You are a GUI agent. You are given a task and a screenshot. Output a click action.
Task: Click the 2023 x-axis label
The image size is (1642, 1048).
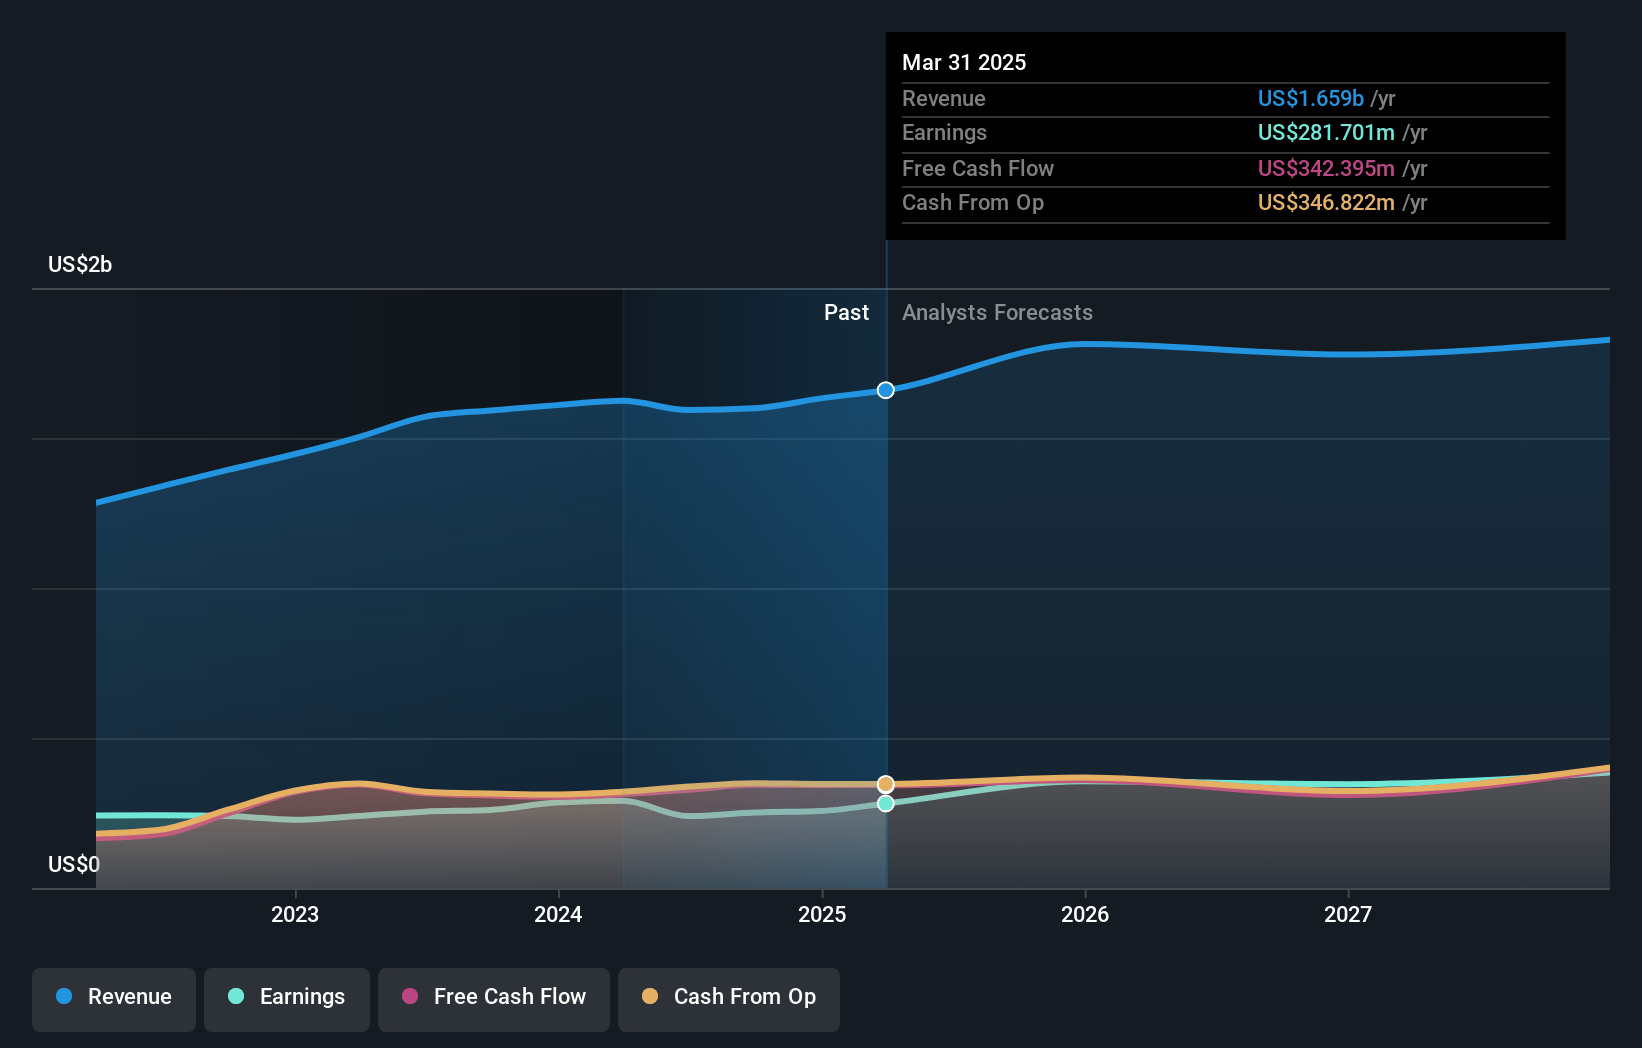295,914
